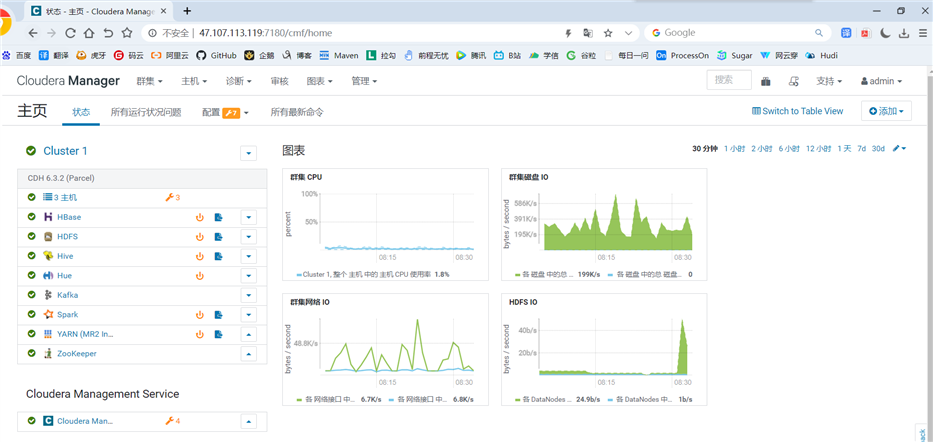Open the HDFS IO chart title
Screen dimensions: 933x442
click(x=523, y=302)
